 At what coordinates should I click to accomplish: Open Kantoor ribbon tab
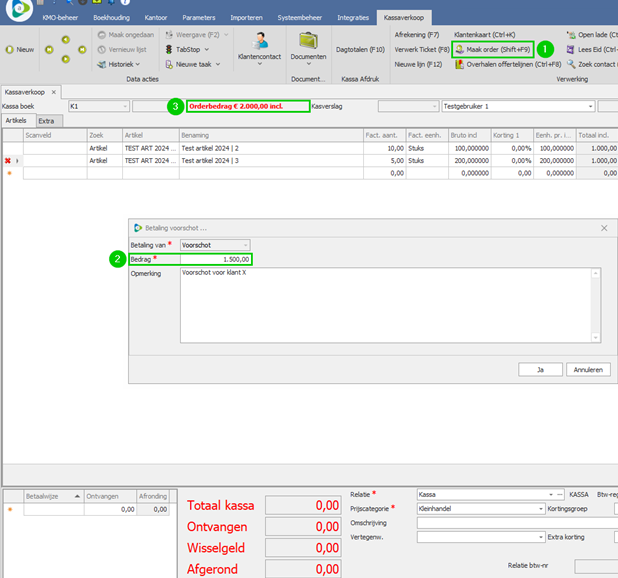tap(156, 18)
